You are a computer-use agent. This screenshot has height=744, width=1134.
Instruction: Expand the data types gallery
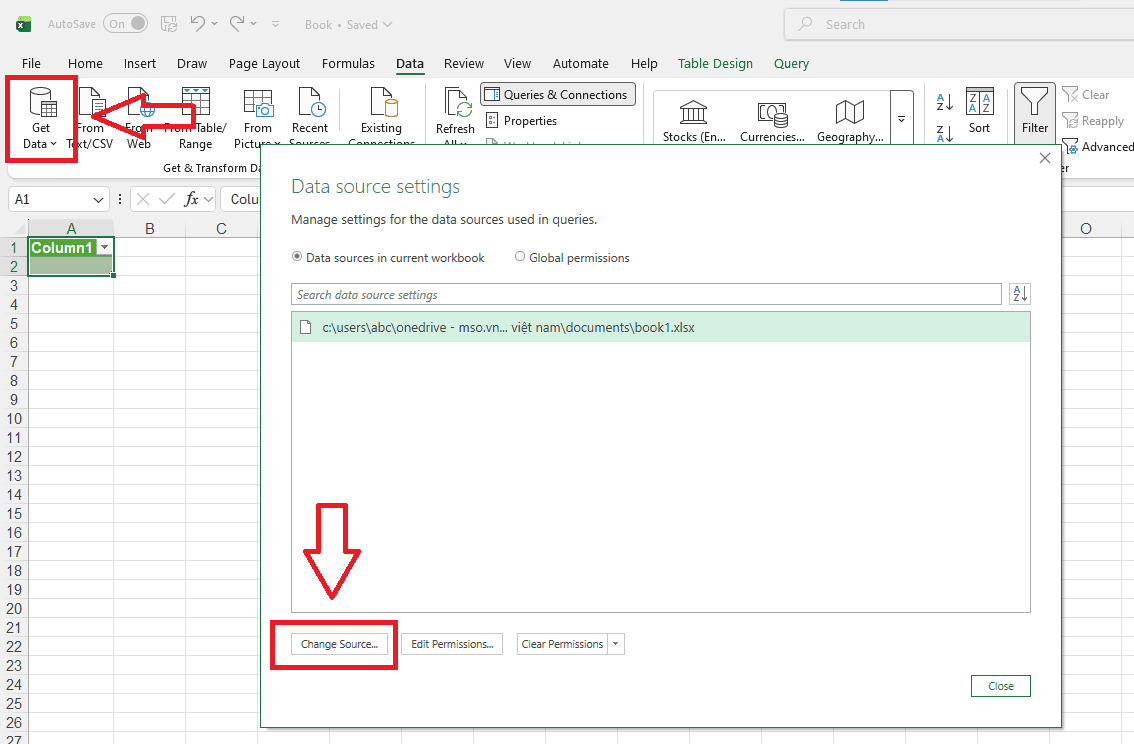tap(901, 119)
